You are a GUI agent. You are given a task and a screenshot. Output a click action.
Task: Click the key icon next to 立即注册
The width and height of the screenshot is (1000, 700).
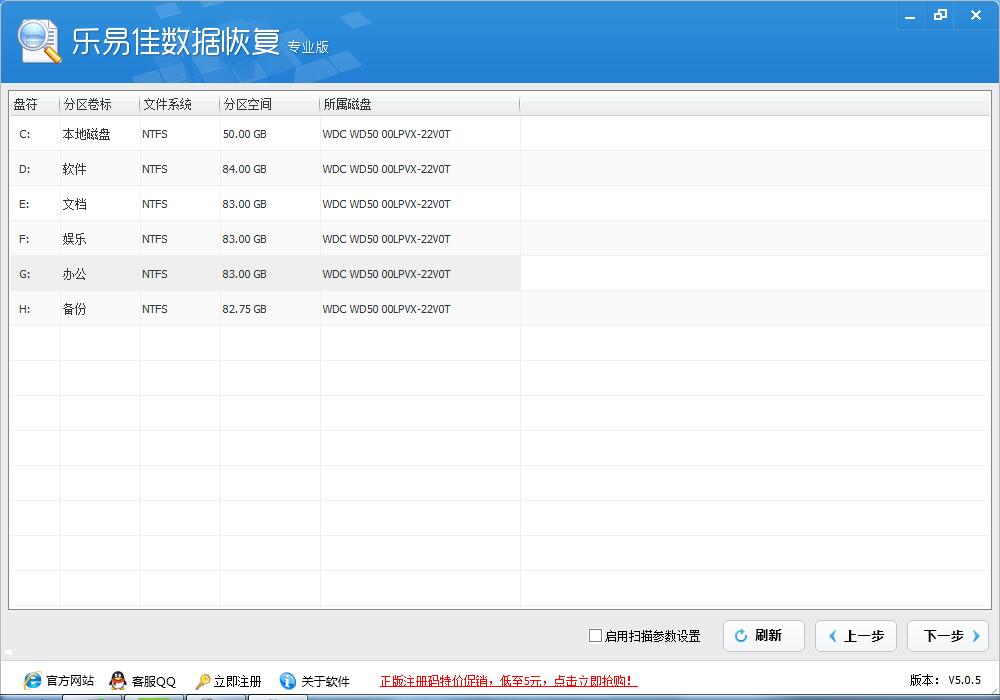coord(201,680)
